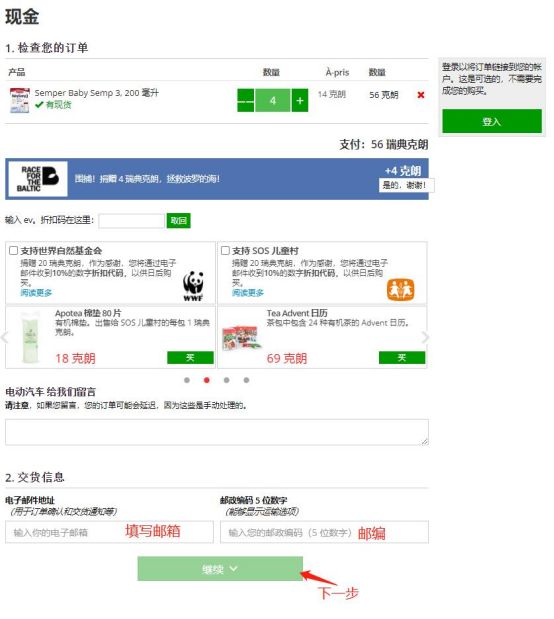Increase quantity with the plus button
The image size is (554, 619).
[300, 101]
